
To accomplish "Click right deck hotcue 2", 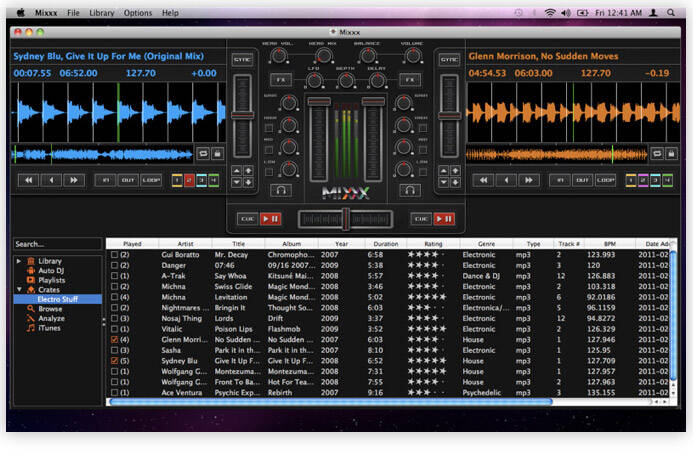I will coord(643,180).
